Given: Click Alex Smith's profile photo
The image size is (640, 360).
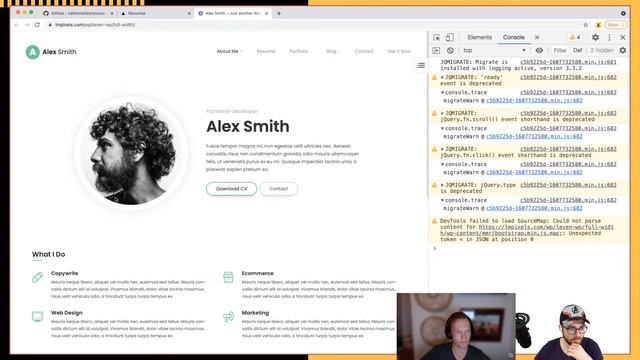Looking at the screenshot, I should tap(132, 153).
